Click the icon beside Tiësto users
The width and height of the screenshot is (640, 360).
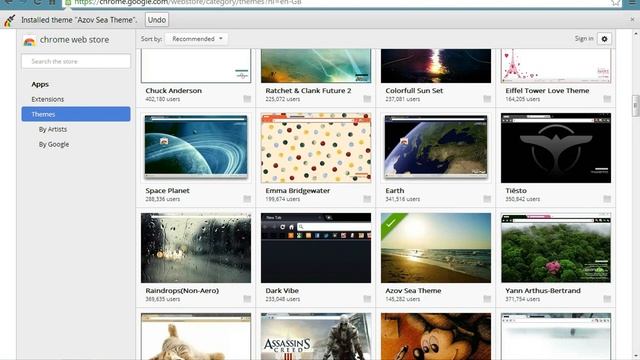[607, 199]
